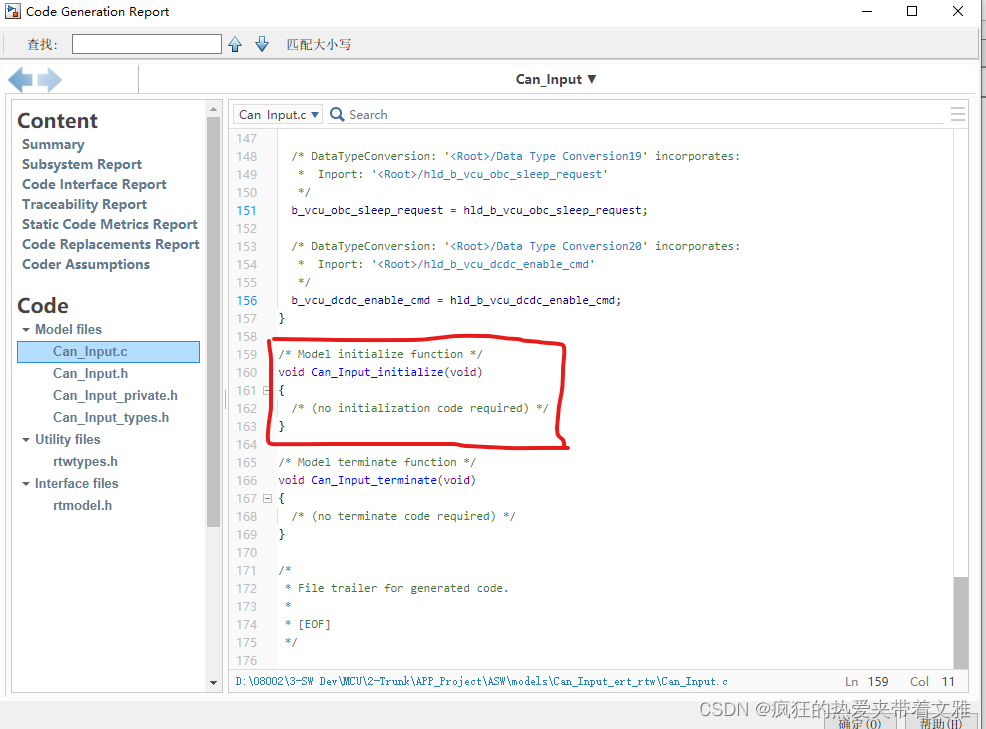
Task: Open the hld_b_vcu_obc_sleep_request inport link
Action: pyautogui.click(x=489, y=174)
